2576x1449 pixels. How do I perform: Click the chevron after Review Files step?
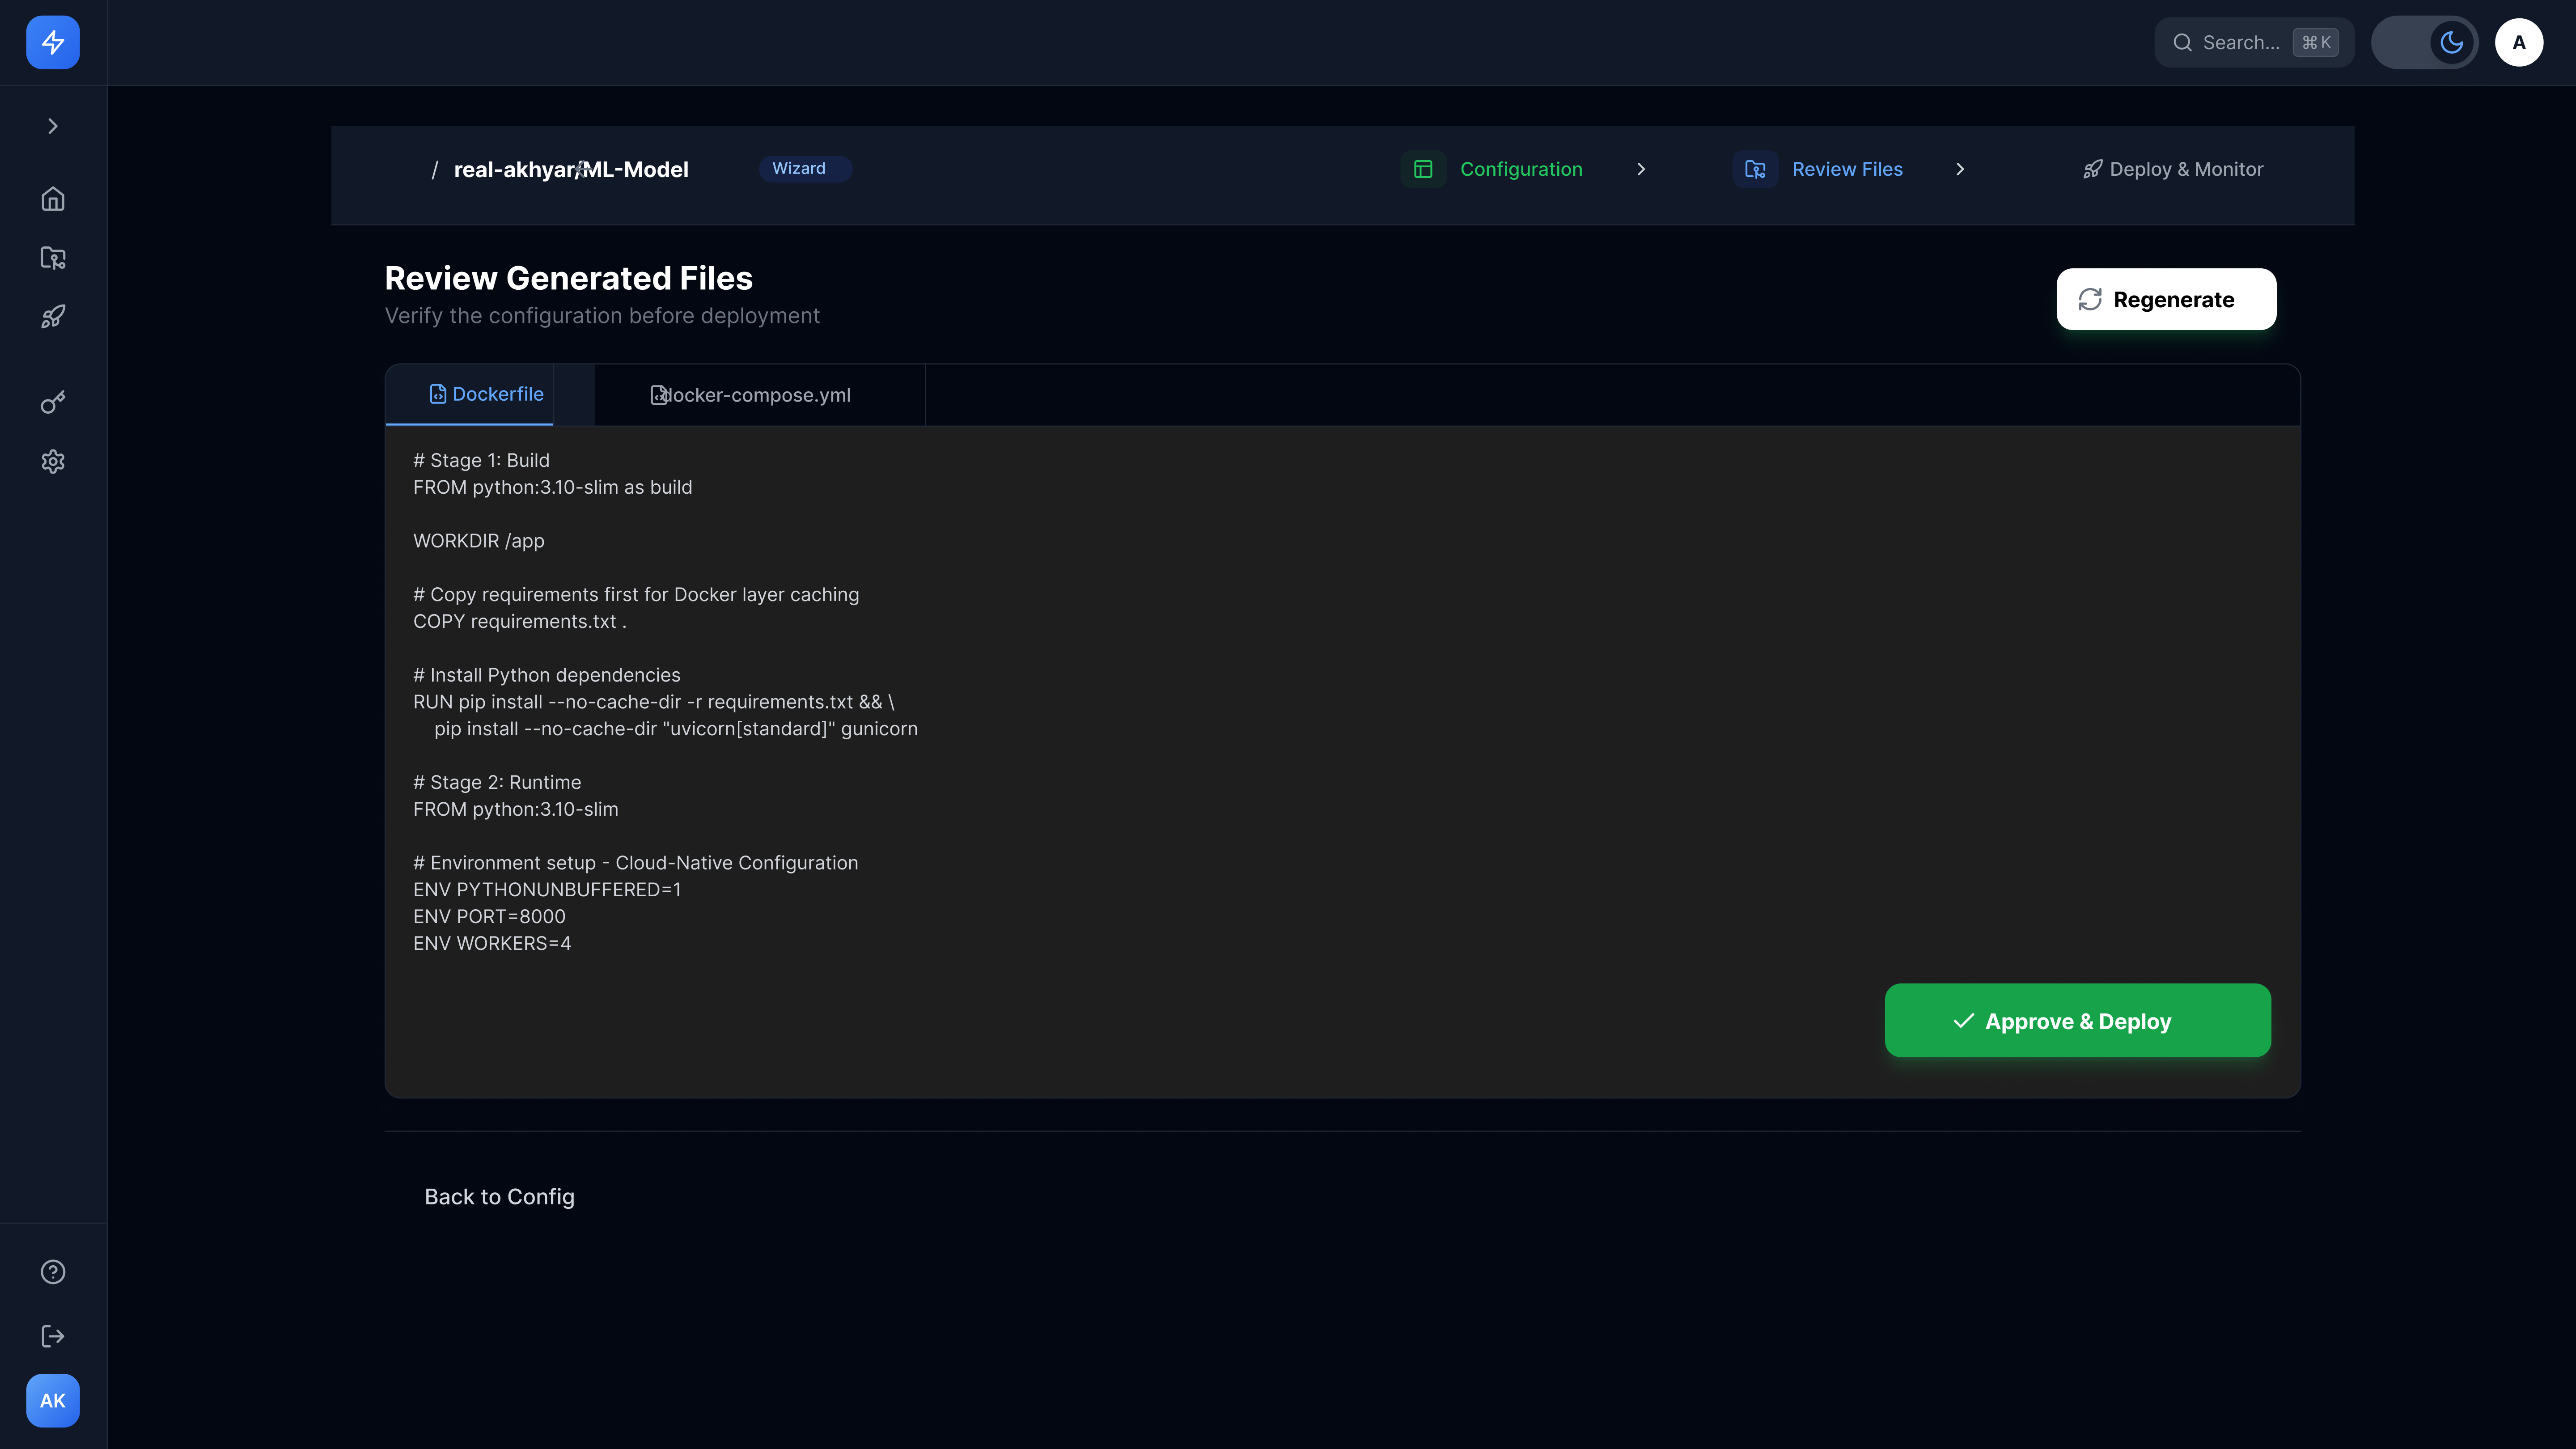point(1960,169)
